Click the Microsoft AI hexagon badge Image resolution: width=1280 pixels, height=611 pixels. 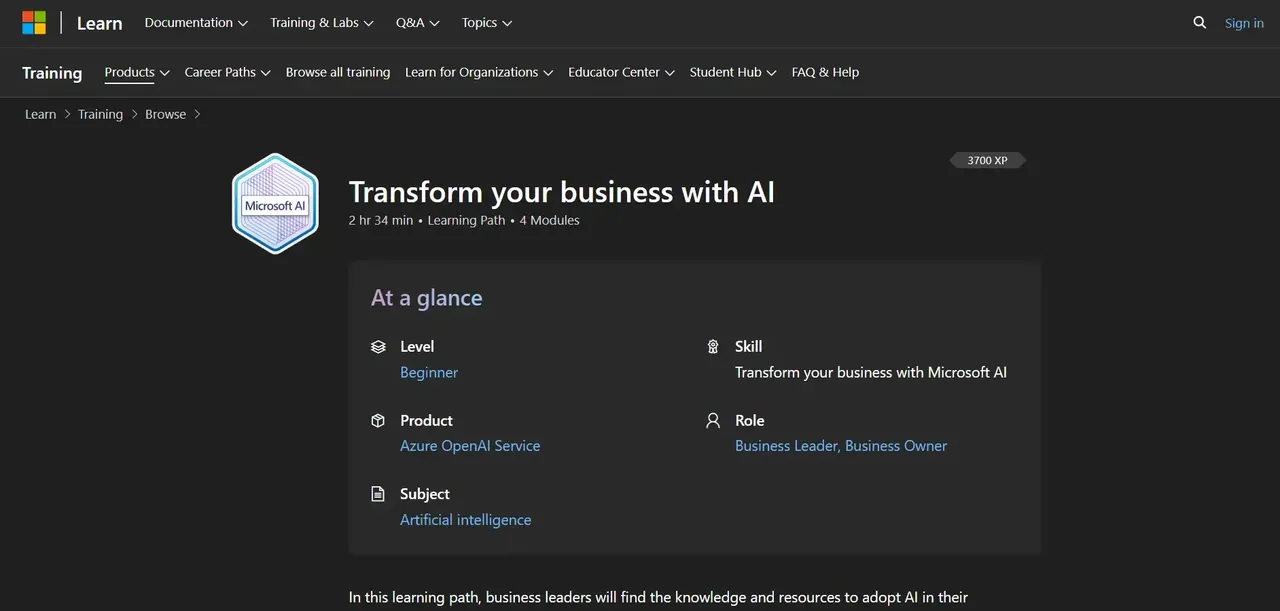[275, 204]
